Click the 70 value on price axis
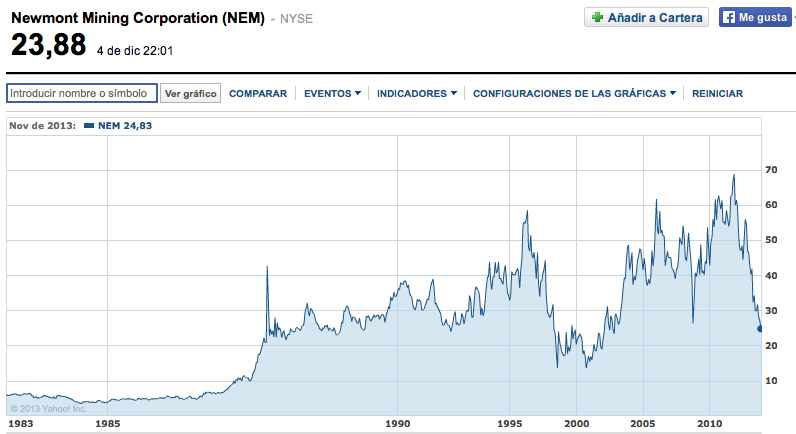Viewport: 796px width, 434px height. coord(771,170)
